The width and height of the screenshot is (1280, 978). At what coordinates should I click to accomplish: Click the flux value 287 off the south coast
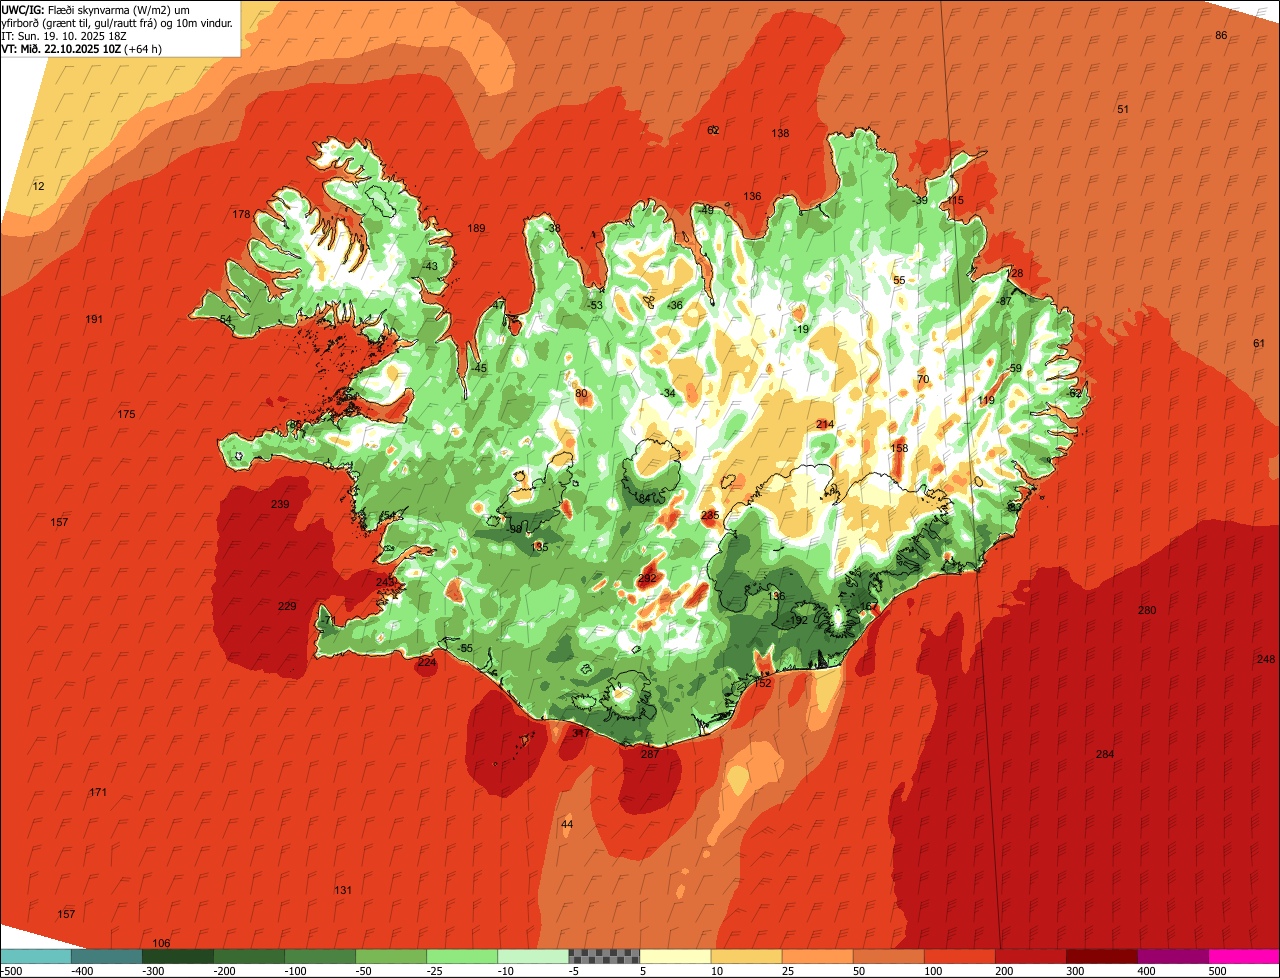click(x=649, y=755)
